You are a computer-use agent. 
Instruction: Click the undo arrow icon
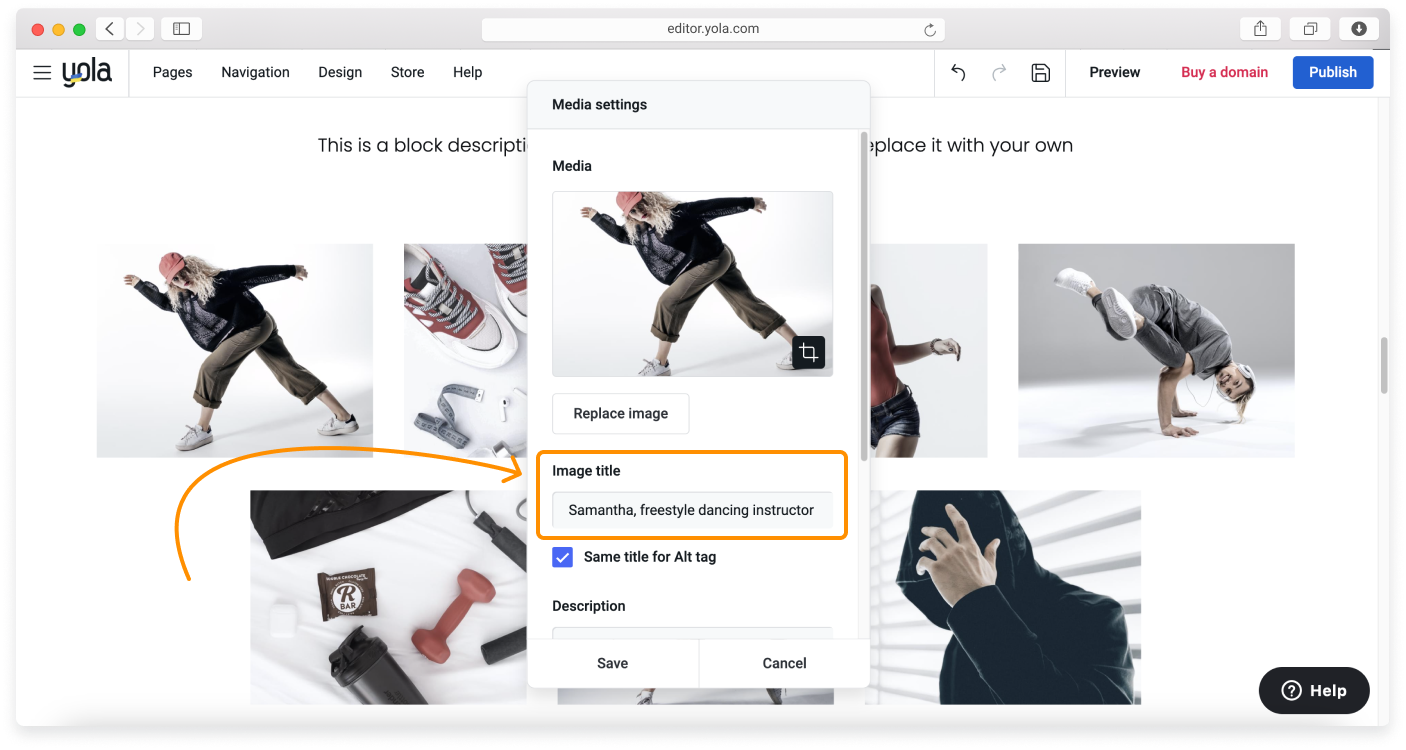[958, 72]
